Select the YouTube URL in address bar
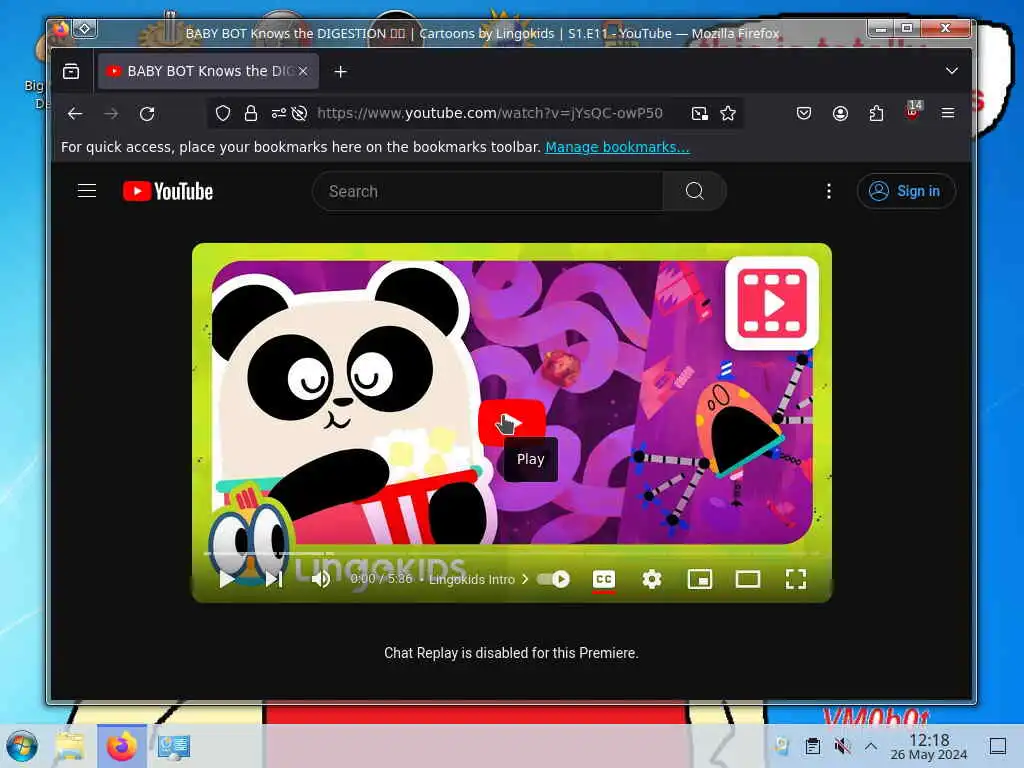1024x768 pixels. [x=490, y=113]
